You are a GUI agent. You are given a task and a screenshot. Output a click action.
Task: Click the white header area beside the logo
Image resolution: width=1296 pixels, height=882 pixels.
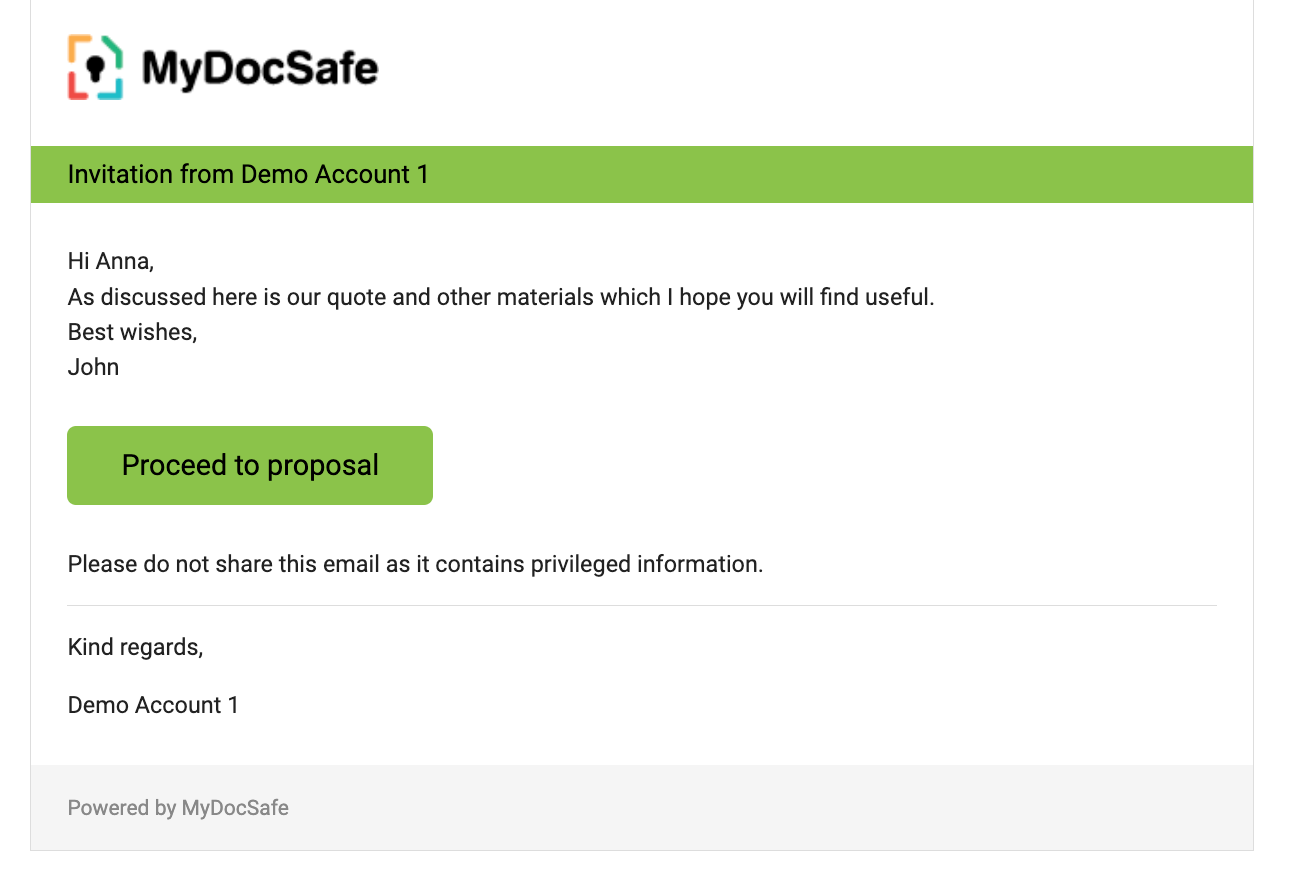(800, 70)
